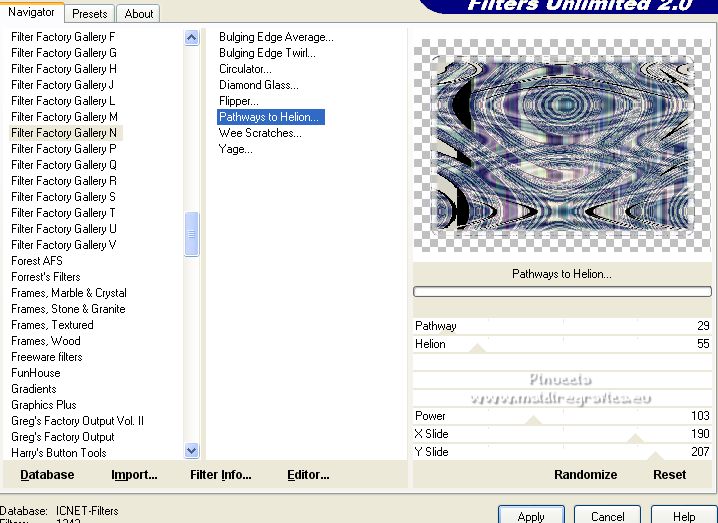
Task: Randomize the filter settings
Action: 585,474
